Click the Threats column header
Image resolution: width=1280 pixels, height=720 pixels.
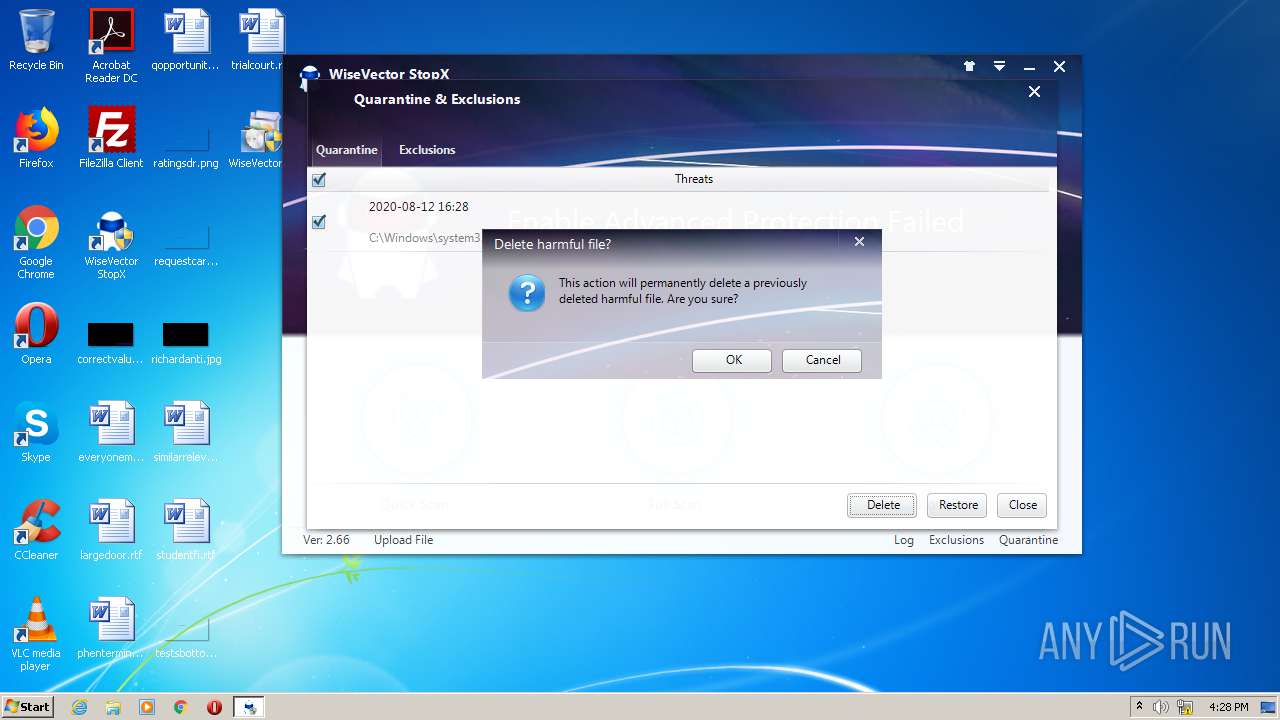pos(694,179)
